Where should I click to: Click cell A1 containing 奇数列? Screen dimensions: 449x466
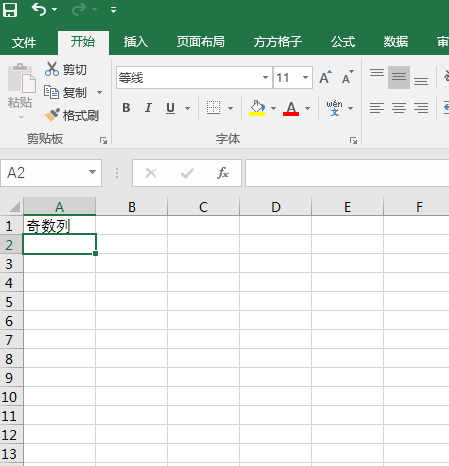coord(59,226)
